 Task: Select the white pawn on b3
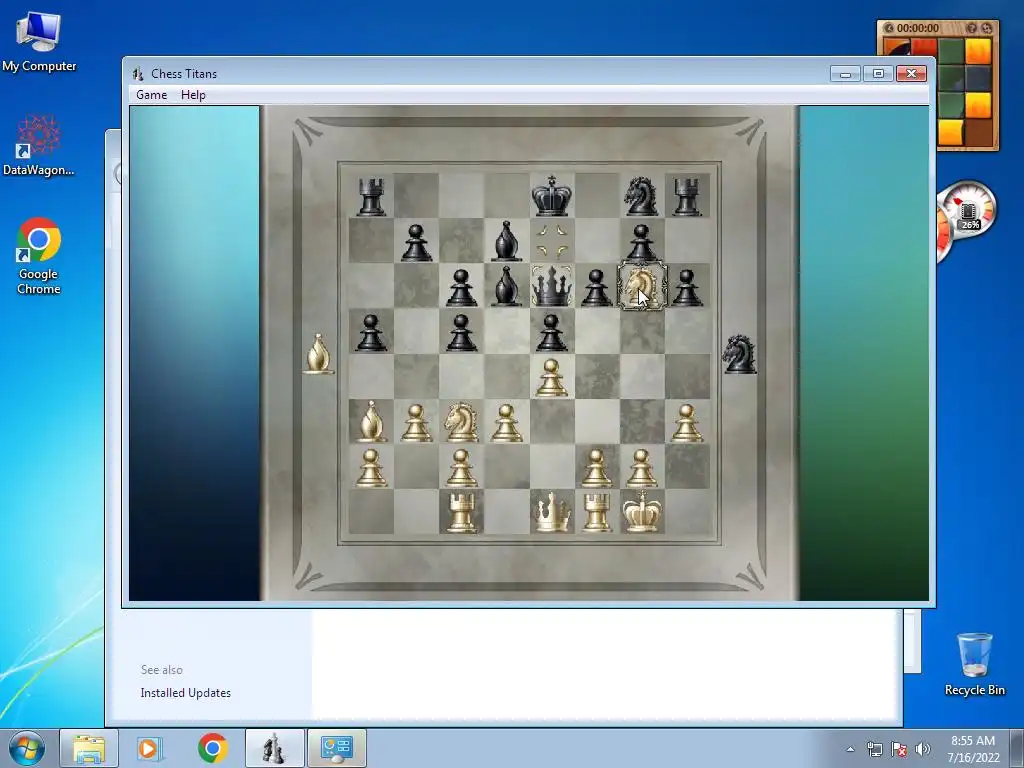click(417, 423)
